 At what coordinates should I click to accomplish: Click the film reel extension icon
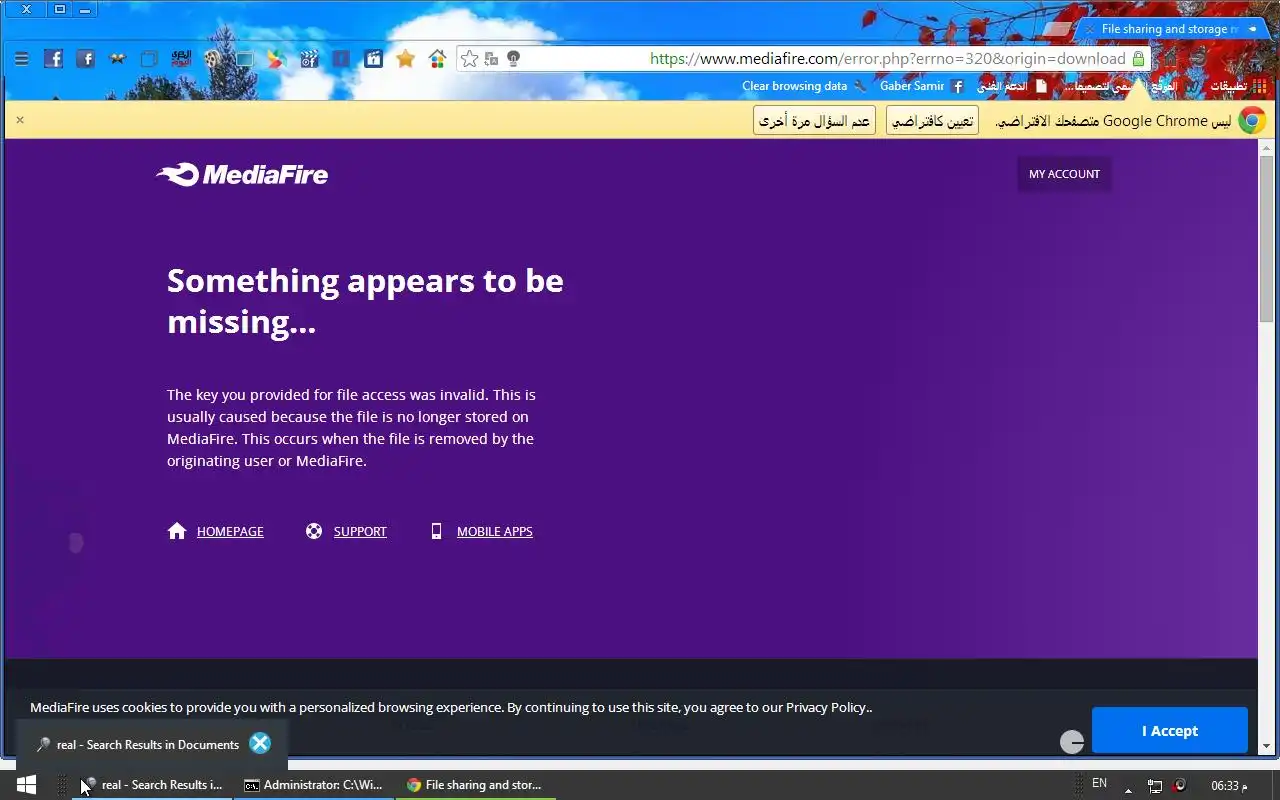[x=212, y=59]
